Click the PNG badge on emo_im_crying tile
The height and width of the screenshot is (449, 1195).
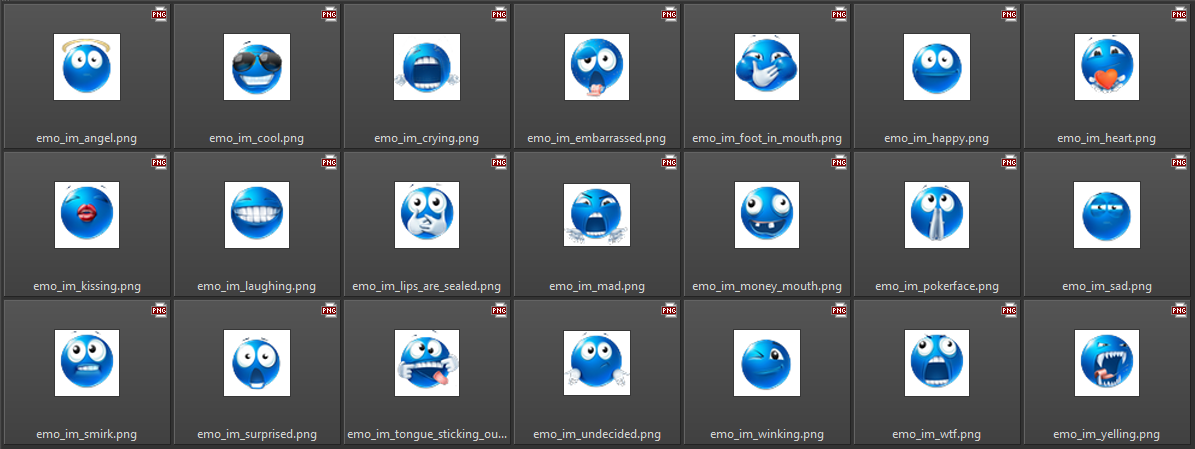[x=499, y=14]
